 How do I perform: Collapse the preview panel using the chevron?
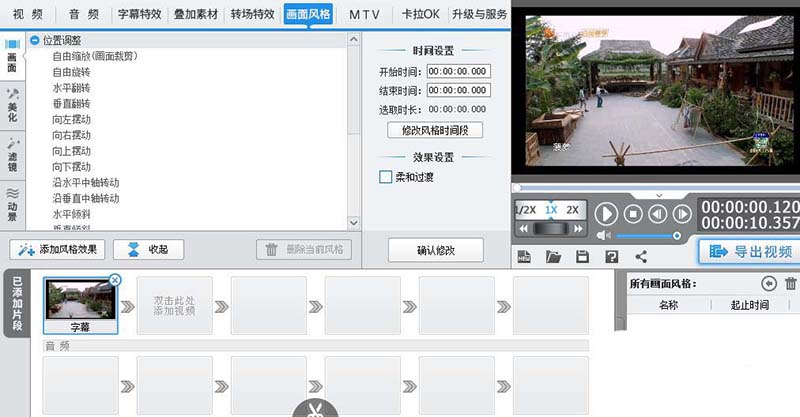(658, 194)
